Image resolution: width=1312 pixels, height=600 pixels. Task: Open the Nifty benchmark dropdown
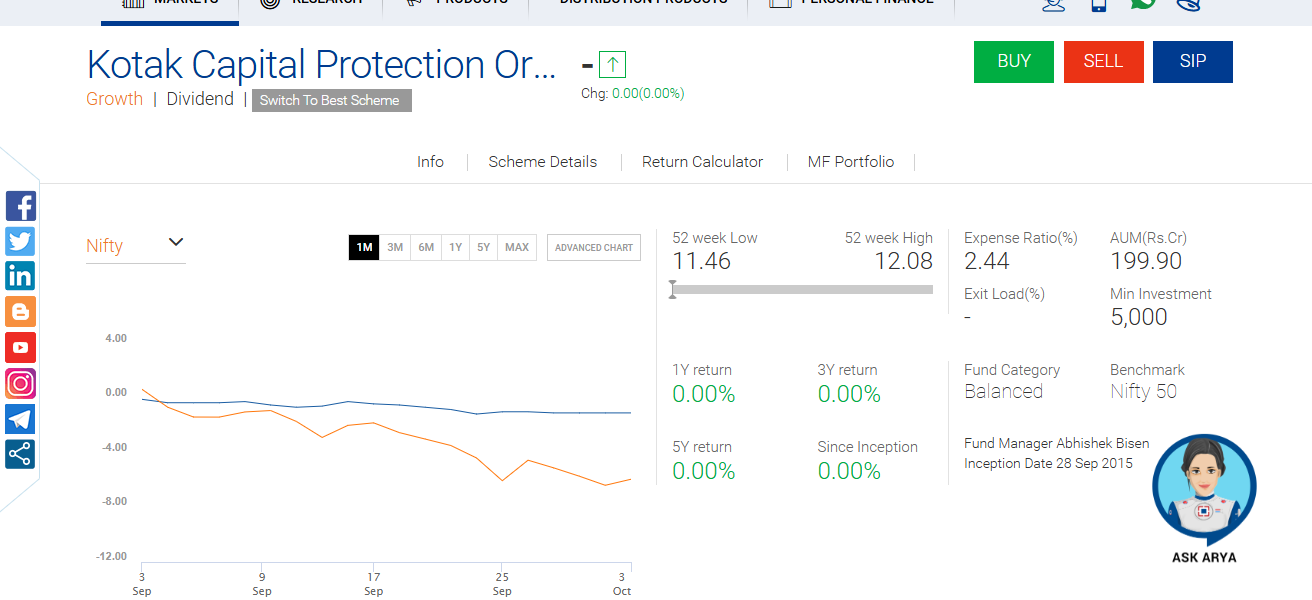pos(135,244)
